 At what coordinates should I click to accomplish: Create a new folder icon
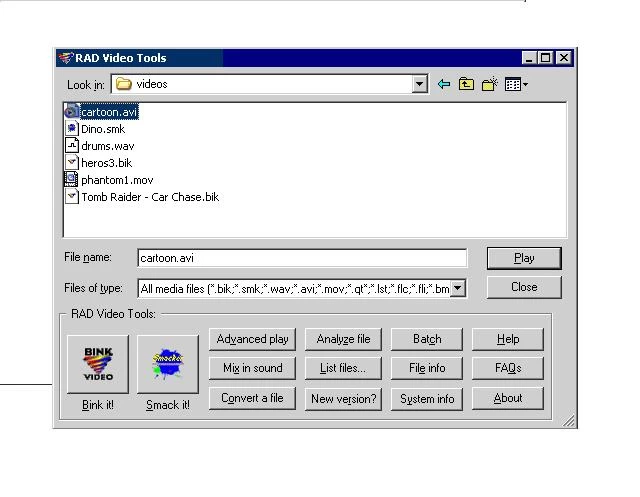[x=489, y=84]
